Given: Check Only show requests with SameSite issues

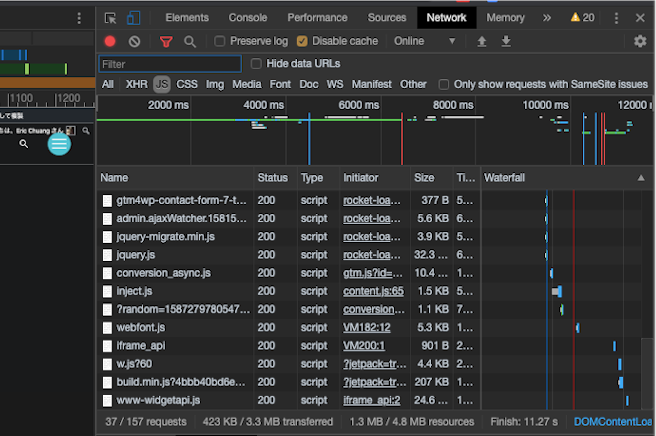Looking at the screenshot, I should coord(443,85).
